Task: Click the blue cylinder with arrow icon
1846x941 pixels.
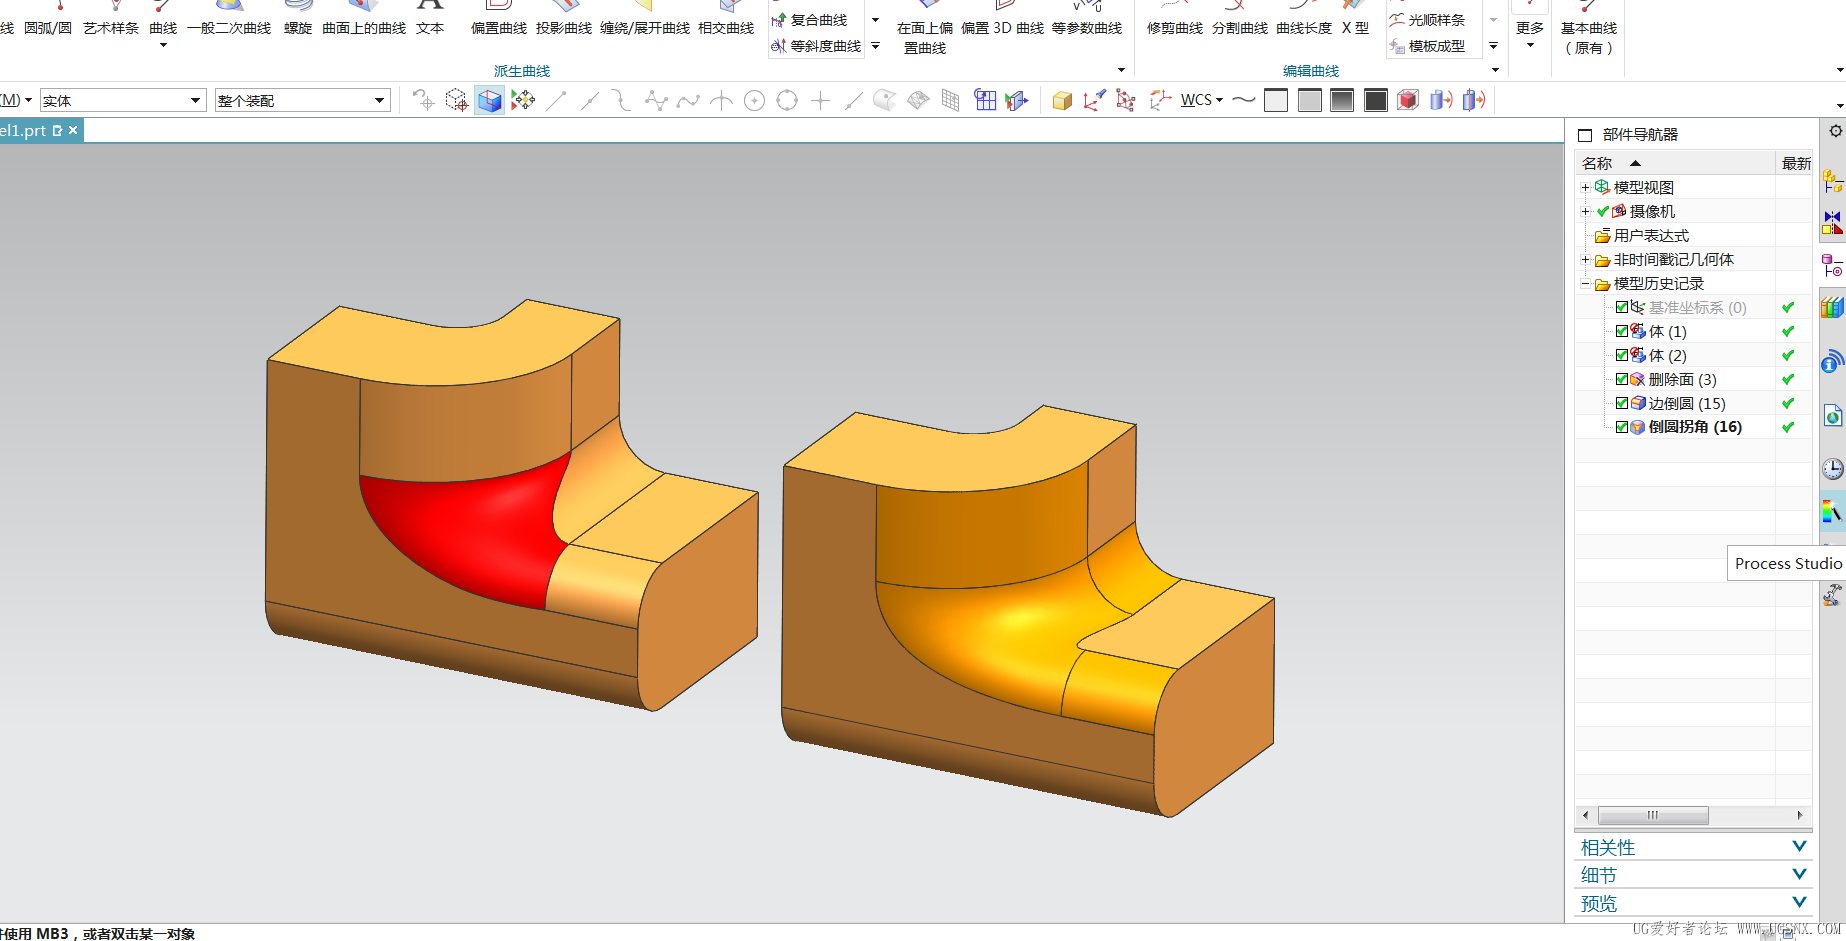Action: coord(1441,100)
